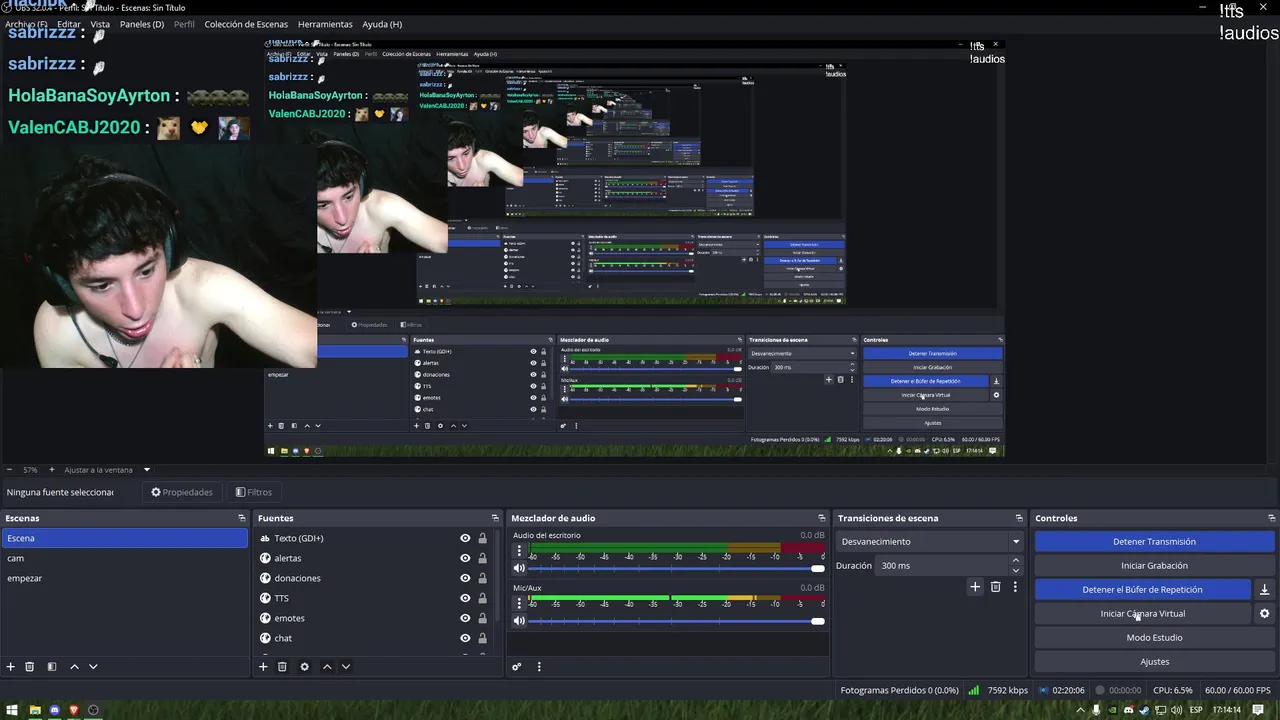Undock the Escenas panel
Viewport: 1280px width, 720px height.
241,518
